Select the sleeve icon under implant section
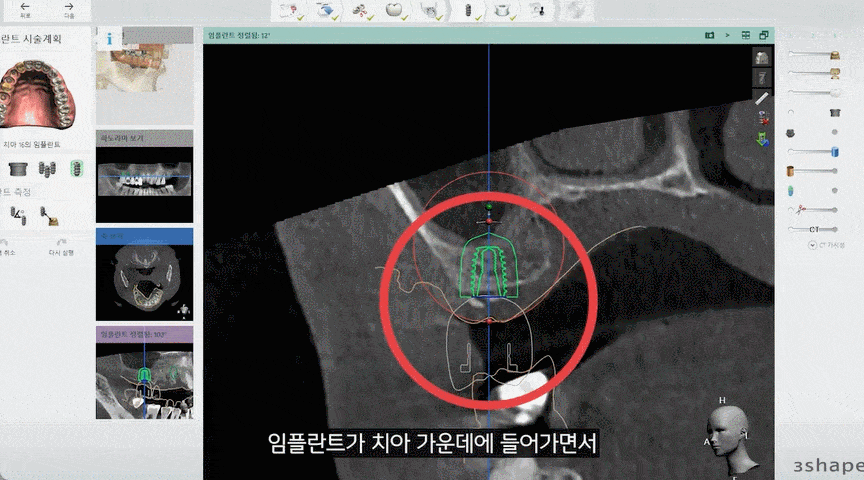This screenshot has width=864, height=480. click(x=18, y=168)
